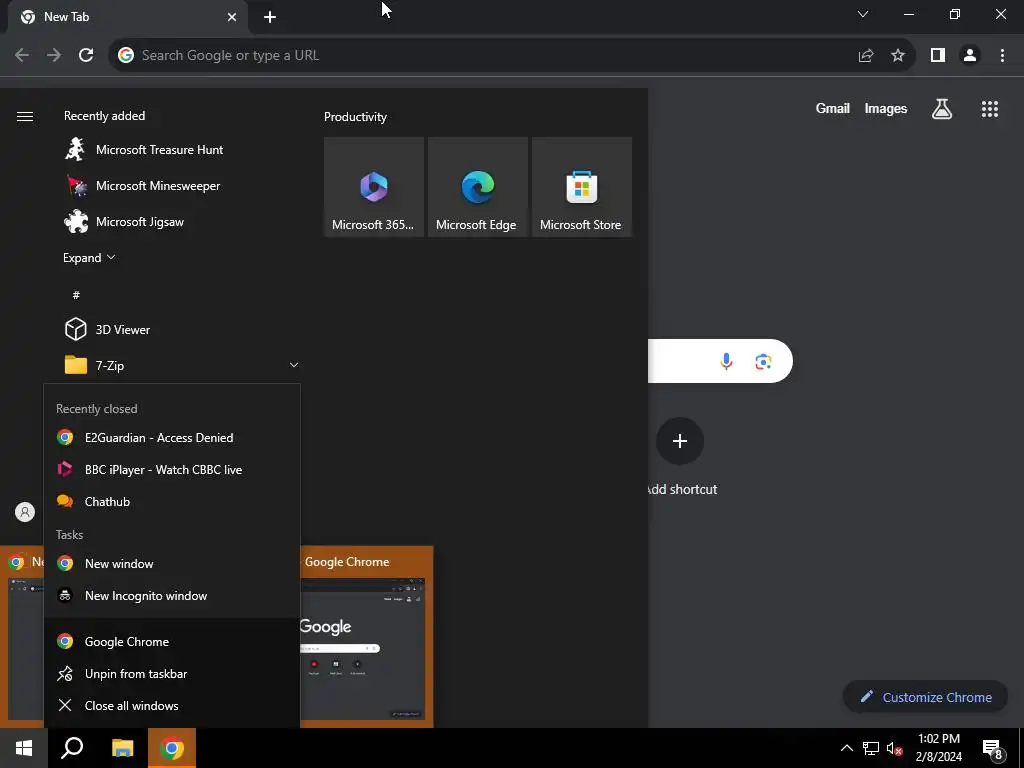Click Chrome's forward navigation arrow
The image size is (1024, 768).
(x=54, y=55)
